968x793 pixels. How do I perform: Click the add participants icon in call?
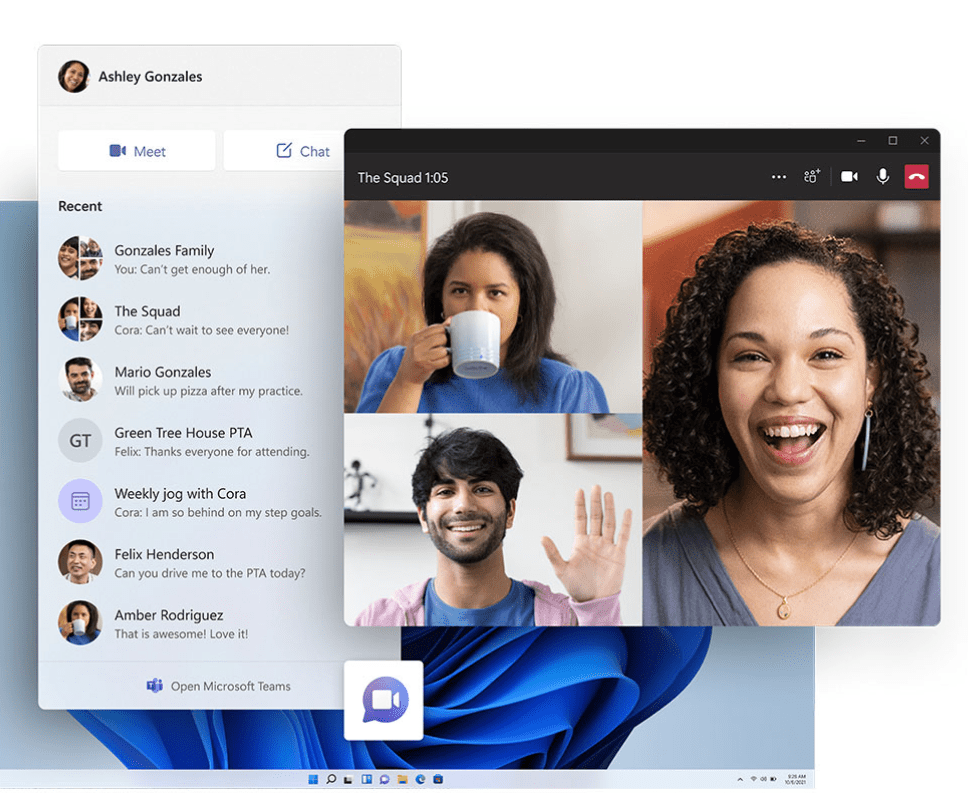812,177
